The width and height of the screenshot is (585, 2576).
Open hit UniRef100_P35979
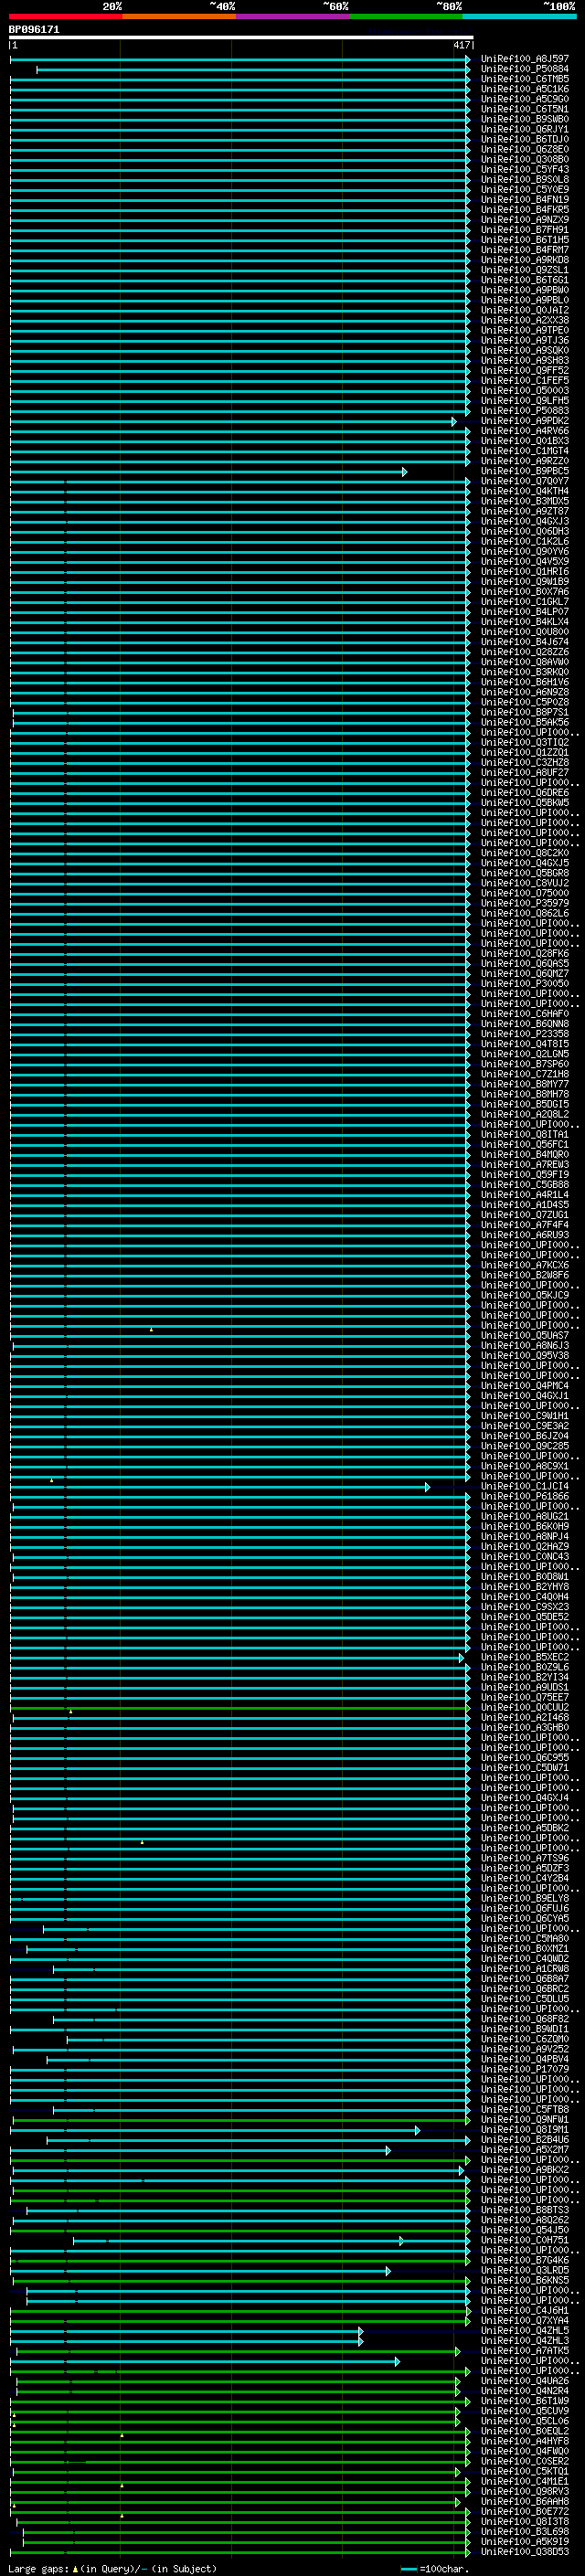click(524, 903)
